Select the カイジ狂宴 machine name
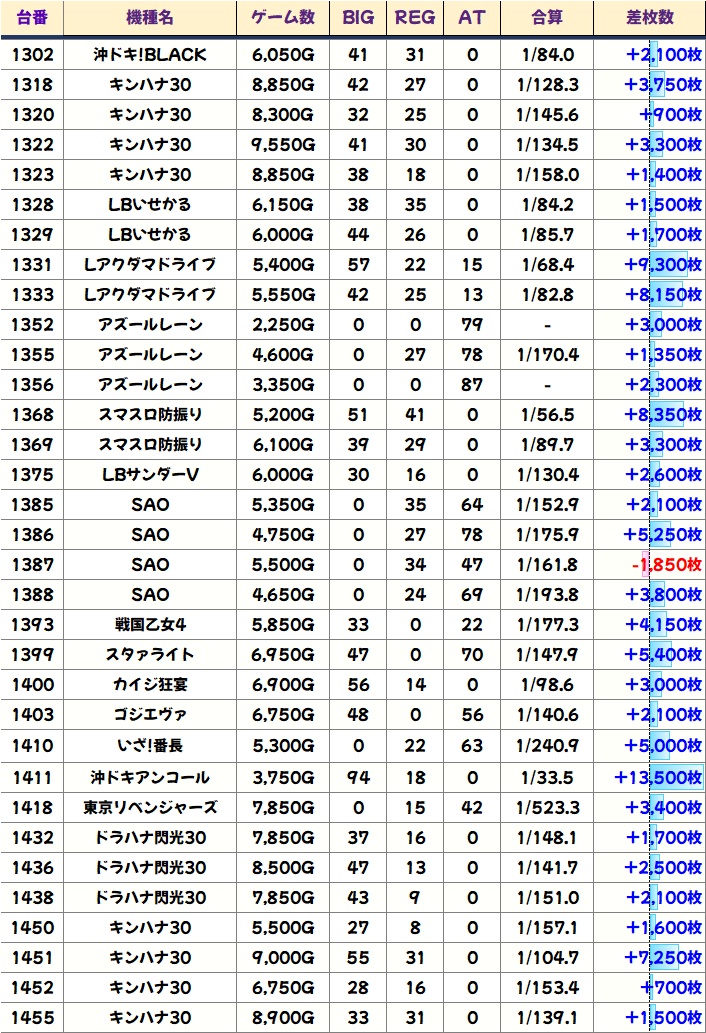The height and width of the screenshot is (1033, 706). coord(149,685)
